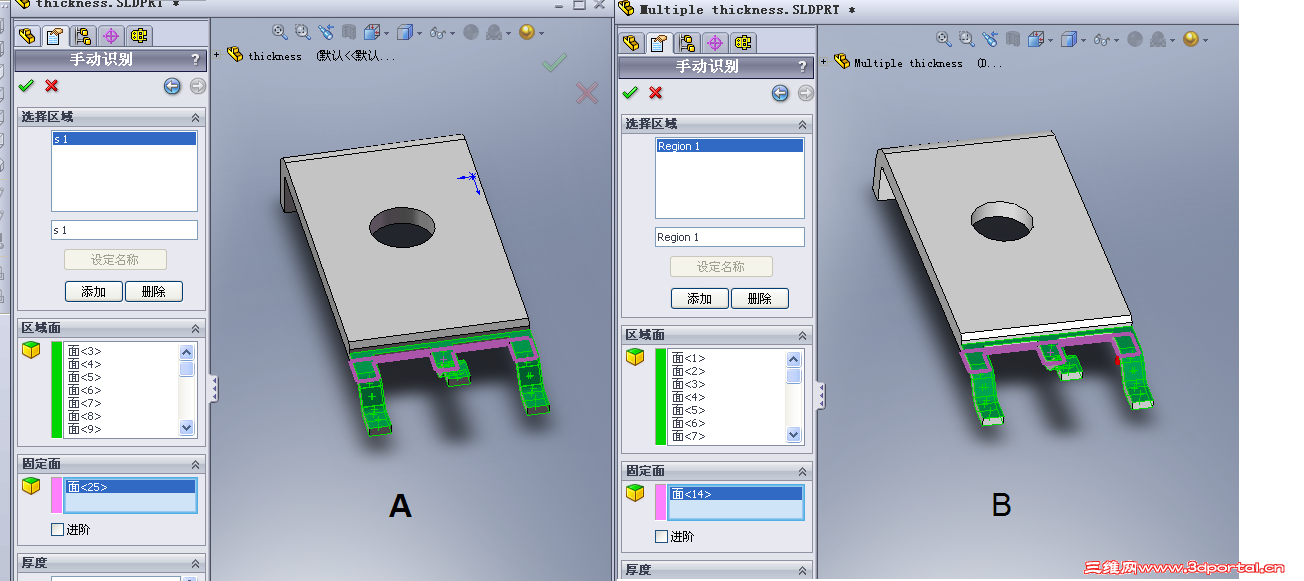Open DimXpertManager tab in thickness window
1304x581 pixels.
tap(111, 36)
